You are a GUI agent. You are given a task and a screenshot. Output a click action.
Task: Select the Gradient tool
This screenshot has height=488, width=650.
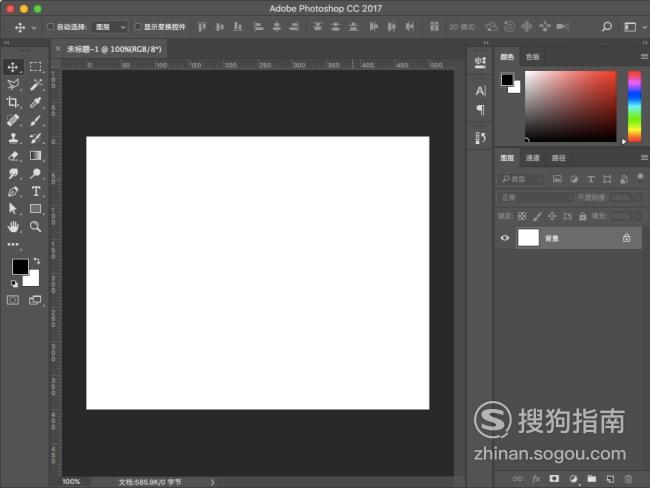pyautogui.click(x=35, y=155)
